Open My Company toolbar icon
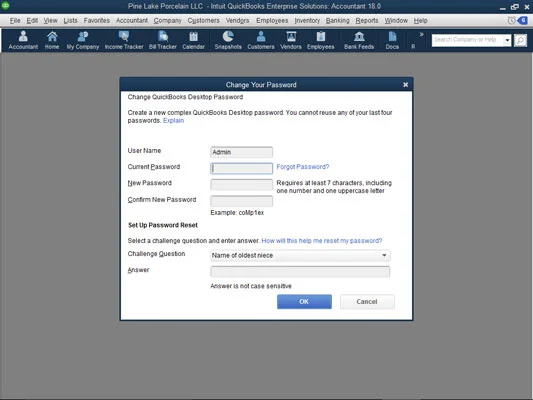 click(x=83, y=40)
